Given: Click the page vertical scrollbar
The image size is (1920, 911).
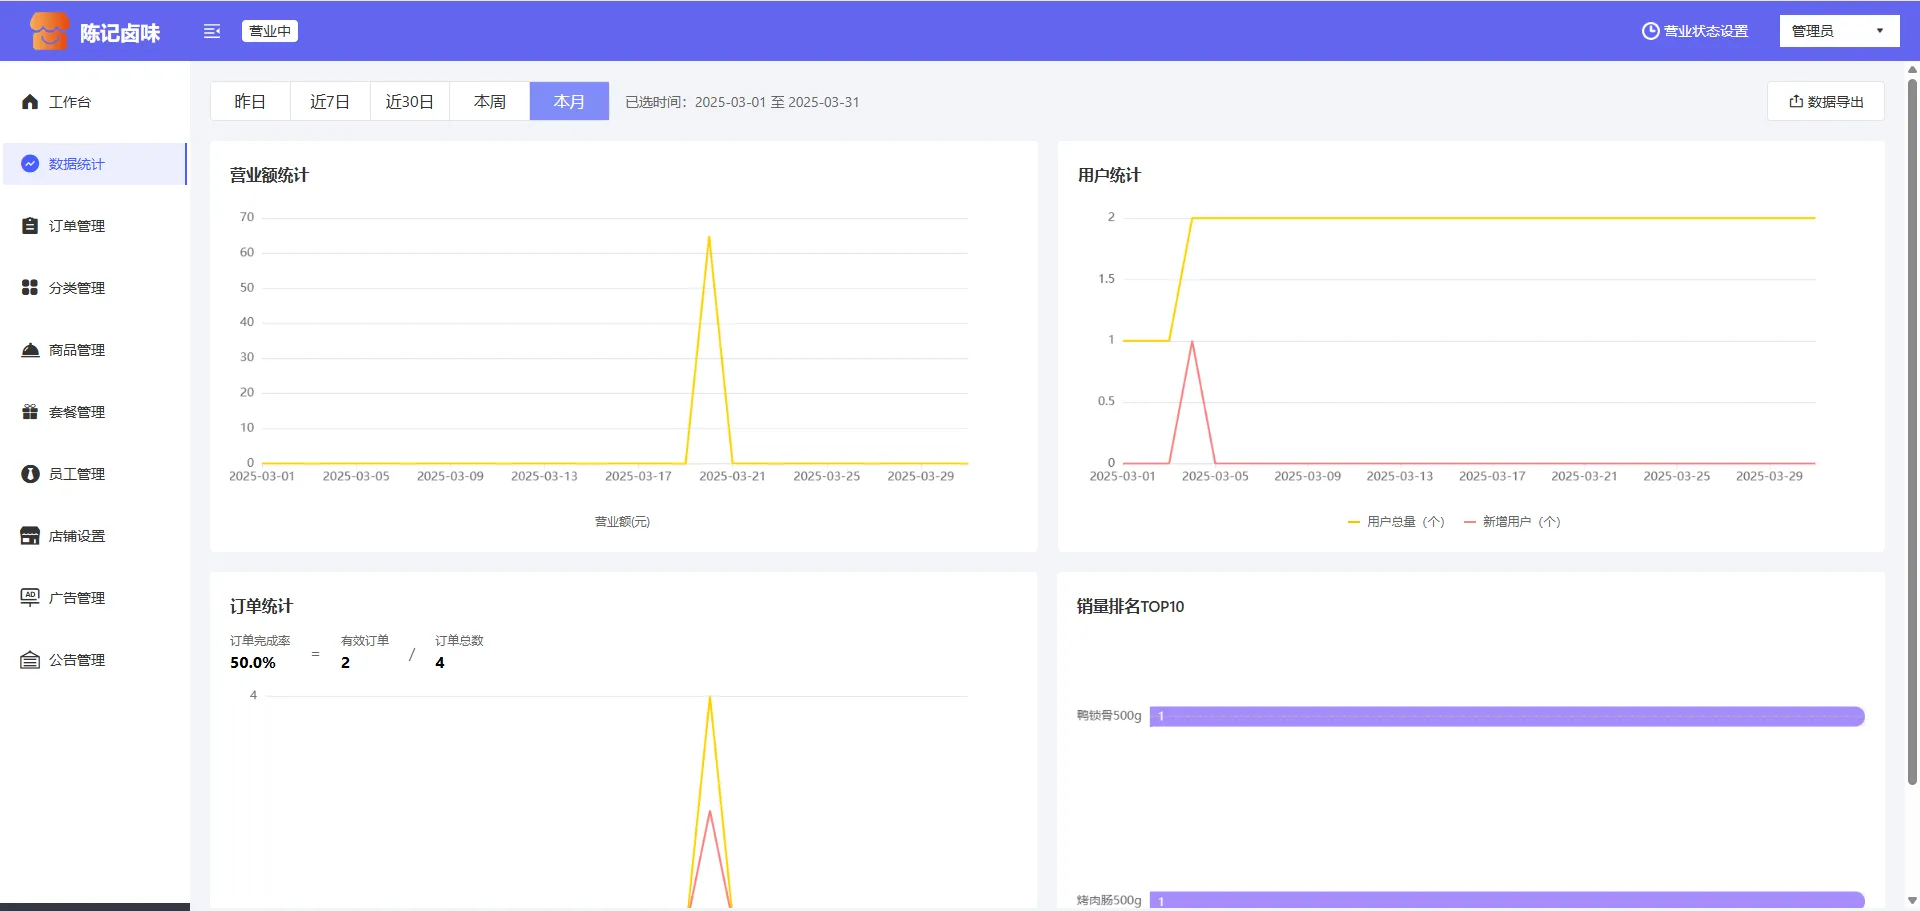Looking at the screenshot, I should [1912, 430].
